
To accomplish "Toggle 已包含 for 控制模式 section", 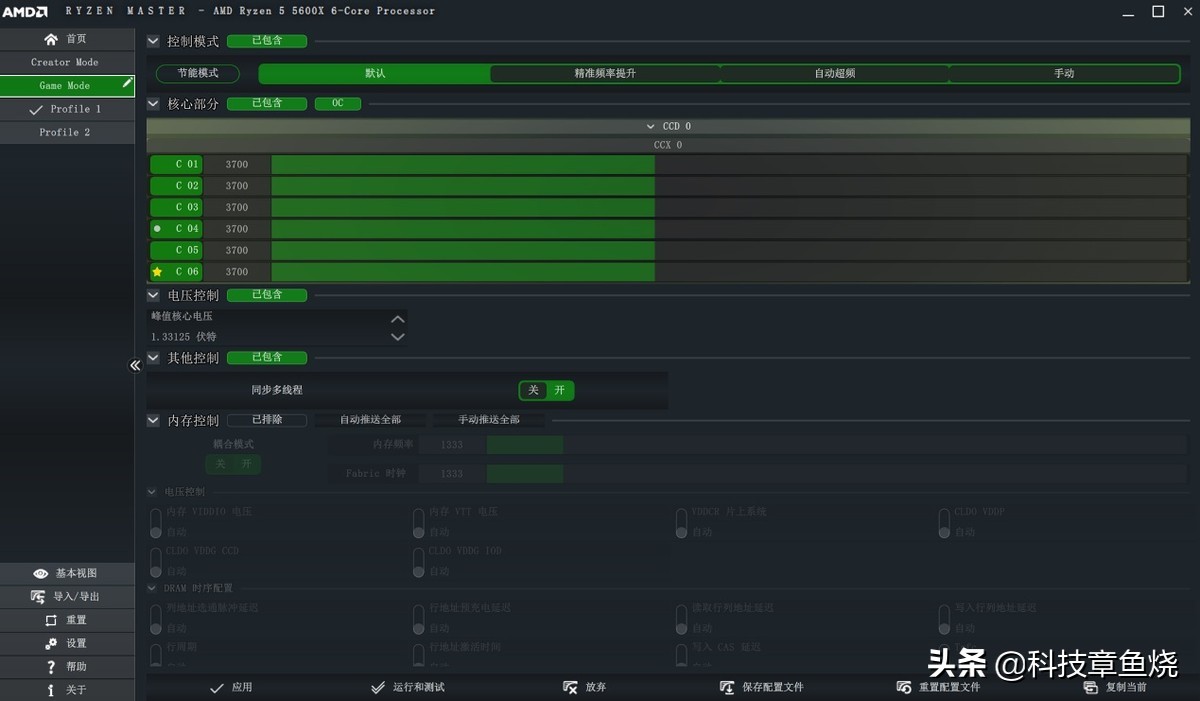I will (267, 41).
